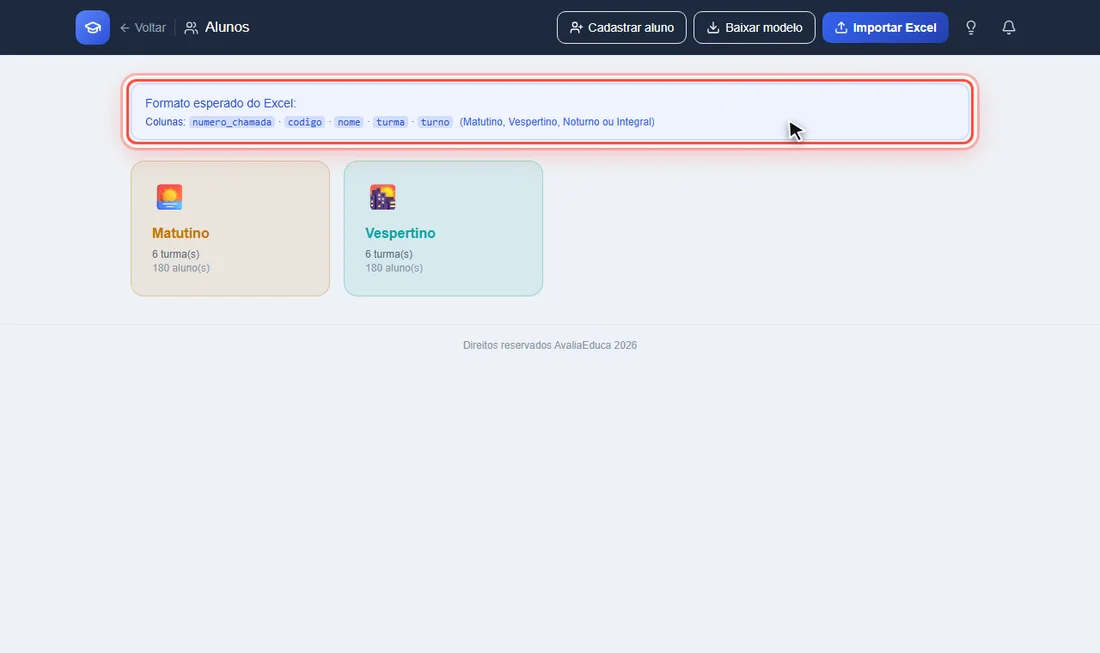Click the numero_chamada column tag
Screen dimensions: 1100x653
[x=232, y=122]
